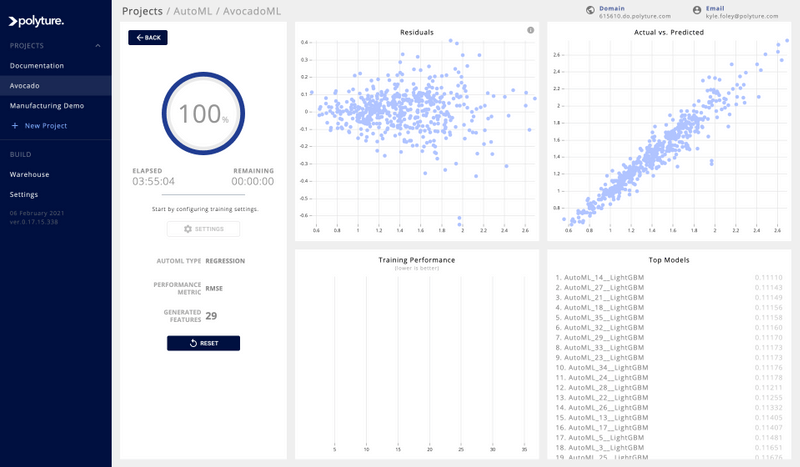Collapse the PROJECTS section chevron

(x=97, y=46)
